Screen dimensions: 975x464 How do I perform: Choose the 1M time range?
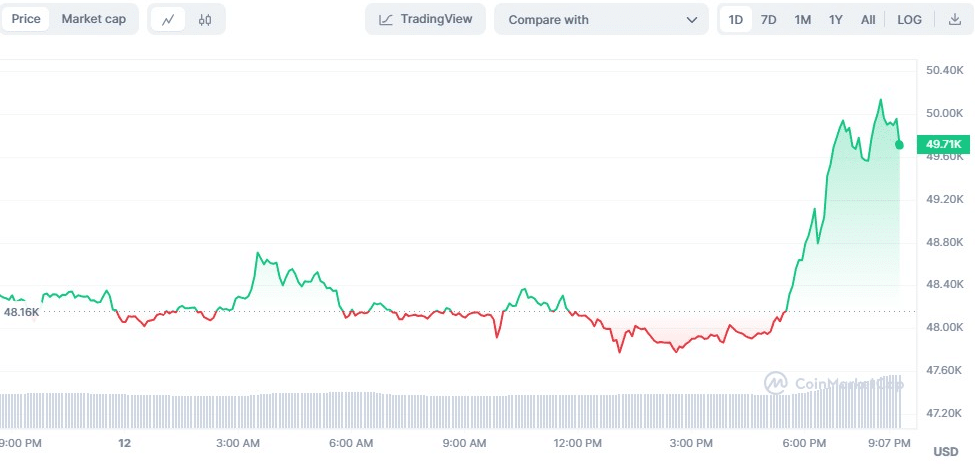tap(802, 19)
